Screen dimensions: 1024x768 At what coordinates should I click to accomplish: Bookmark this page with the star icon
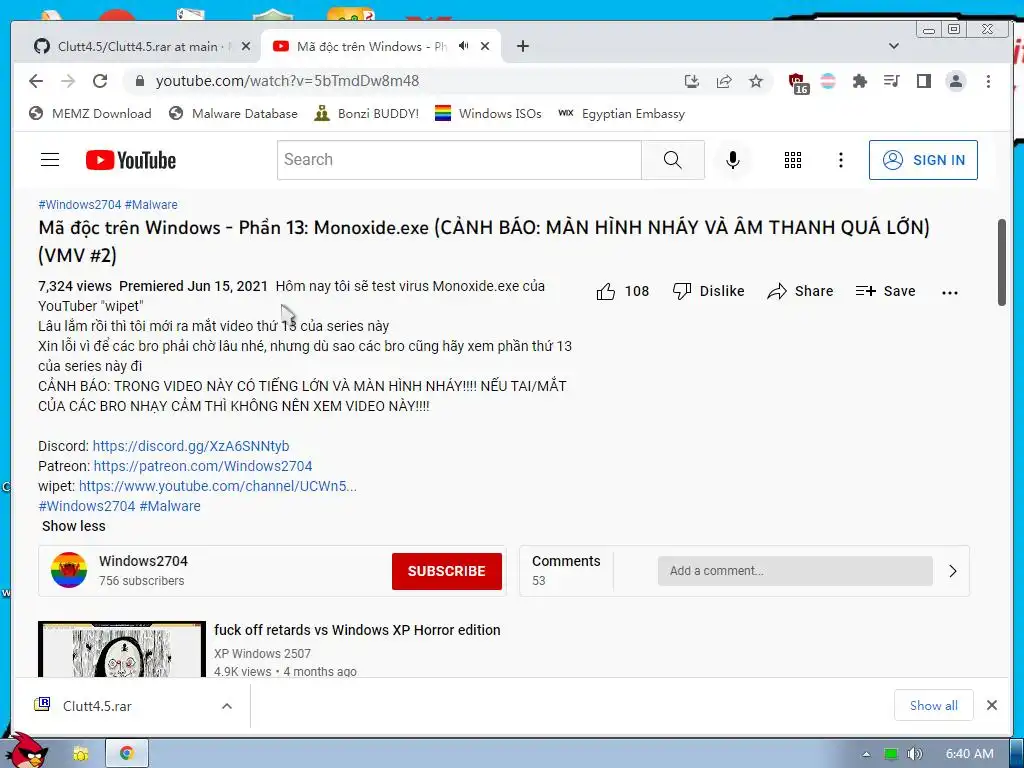756,81
